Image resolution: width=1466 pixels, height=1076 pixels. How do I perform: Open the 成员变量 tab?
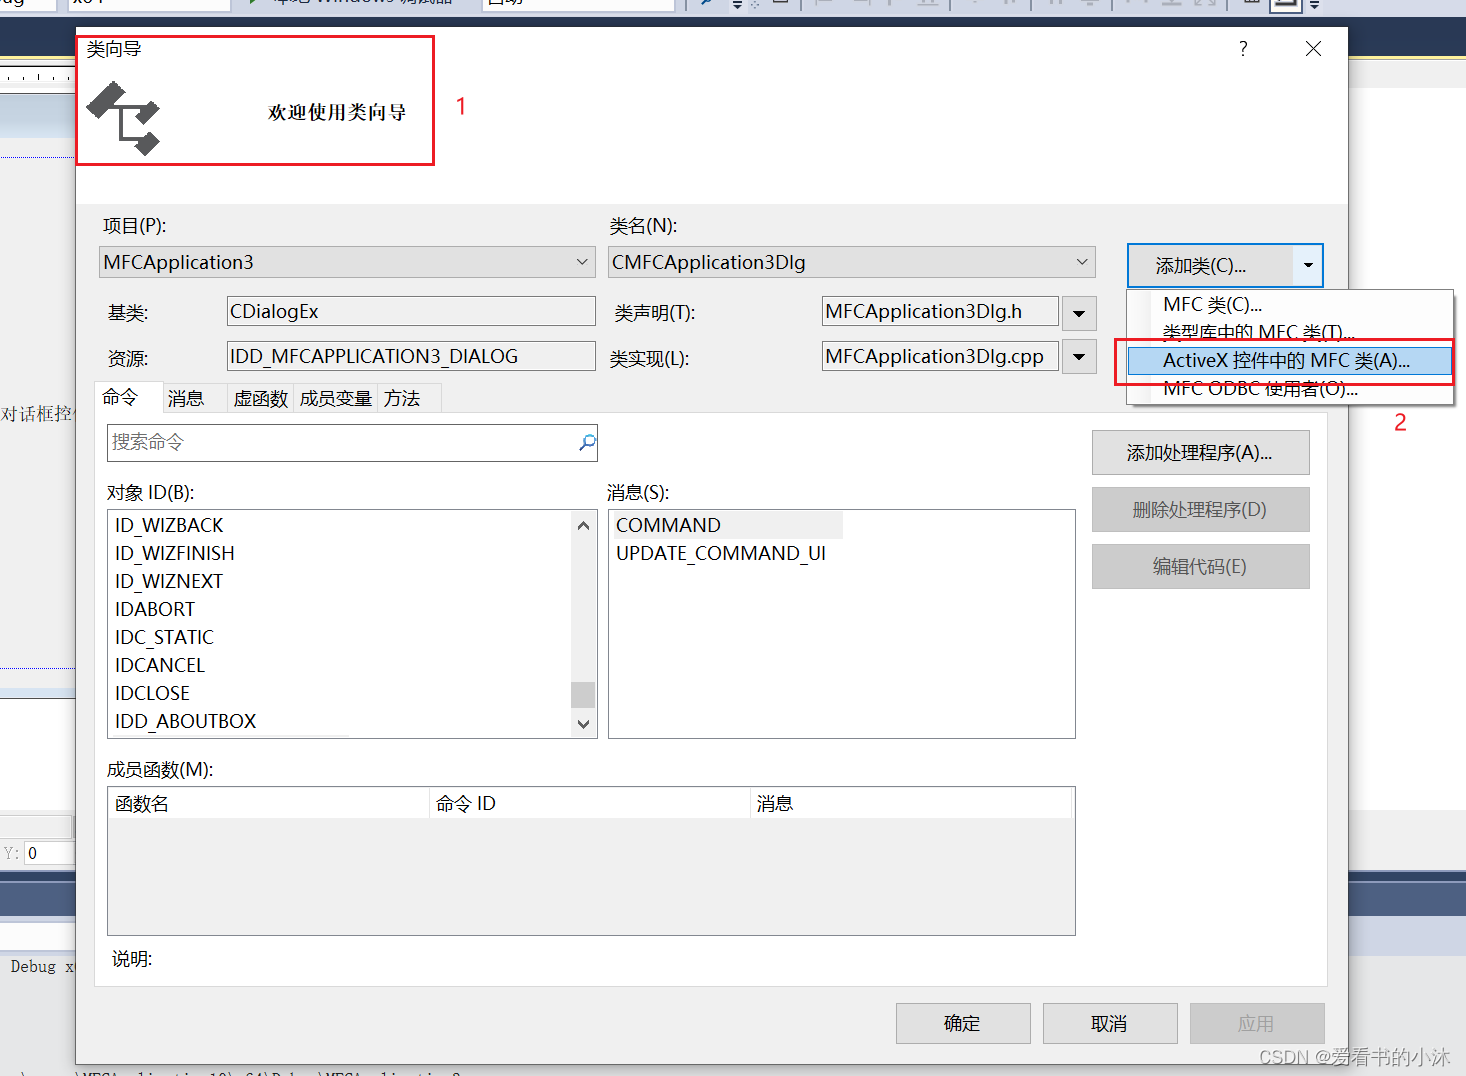[x=336, y=399]
